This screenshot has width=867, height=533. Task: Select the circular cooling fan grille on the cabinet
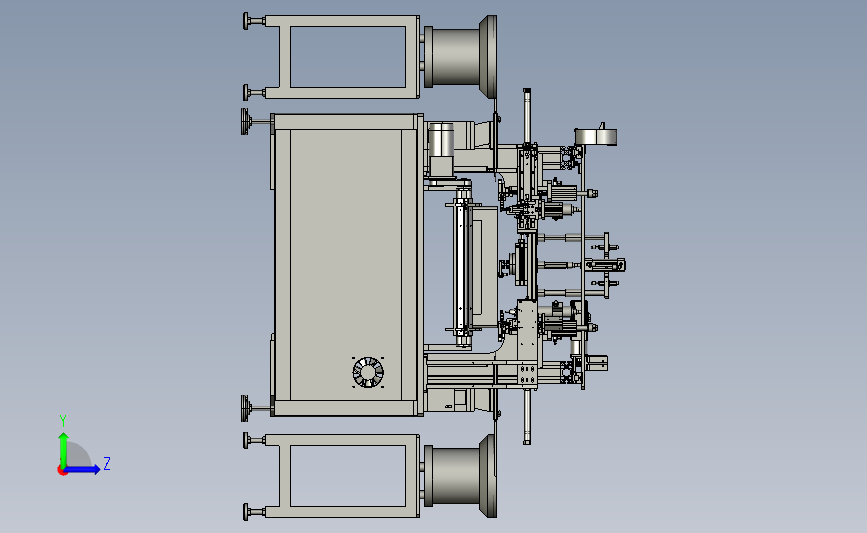[368, 372]
